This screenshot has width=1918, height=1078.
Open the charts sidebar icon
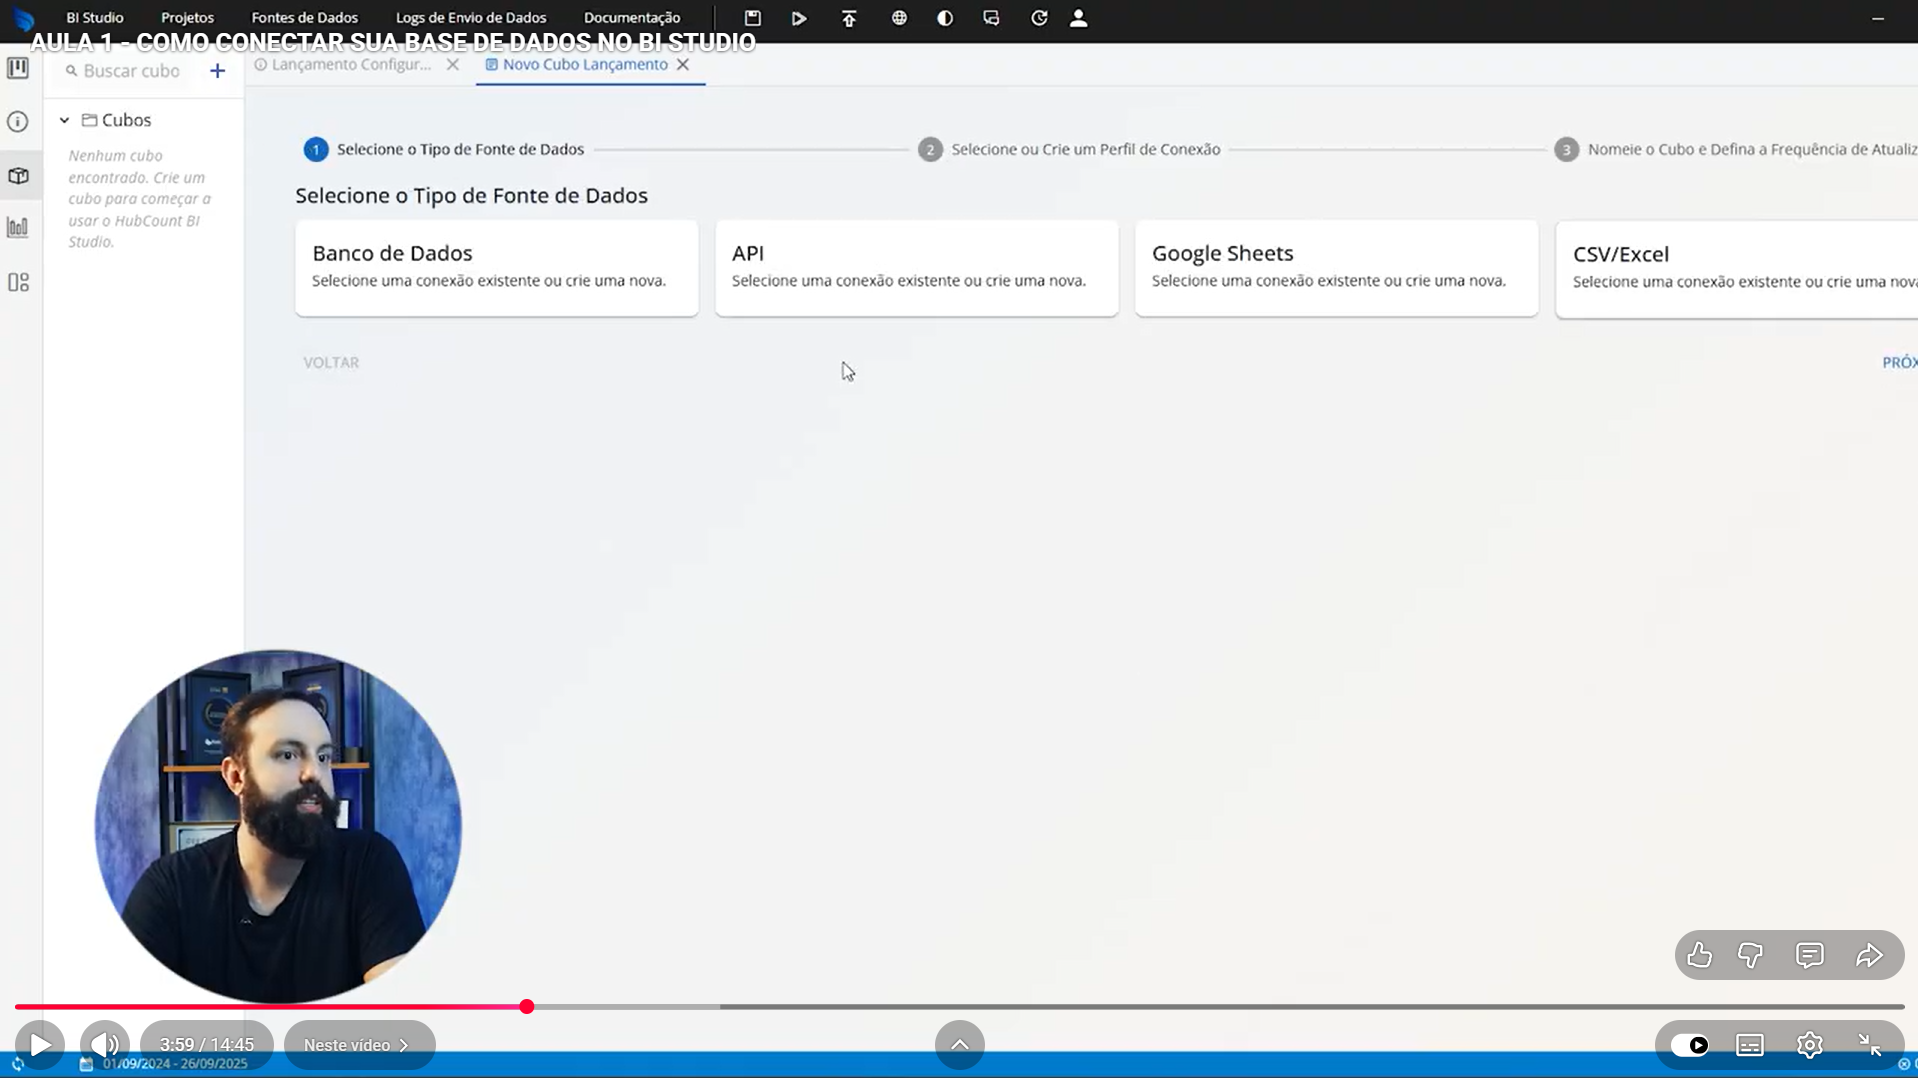(x=18, y=228)
